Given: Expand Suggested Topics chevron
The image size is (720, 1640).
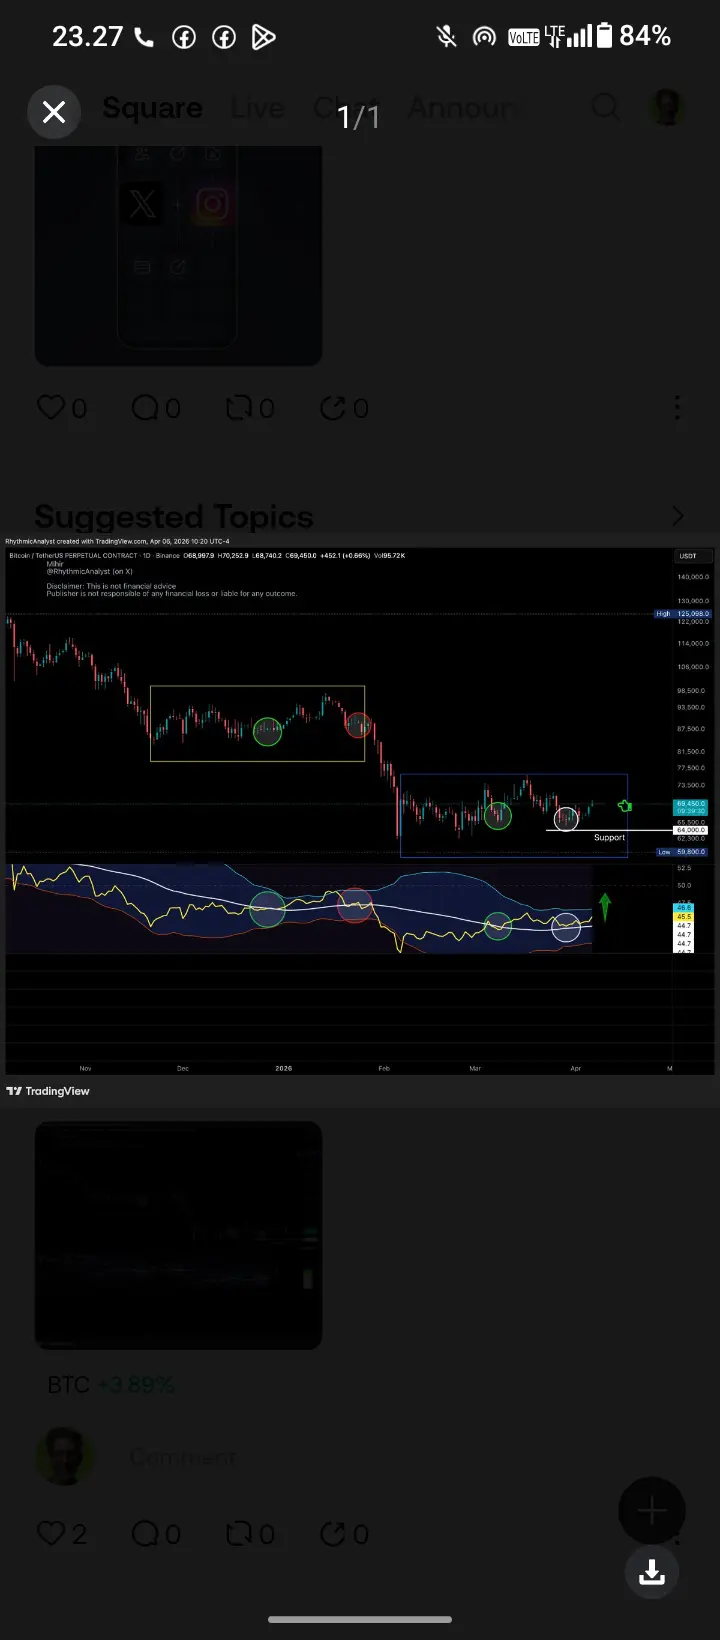Looking at the screenshot, I should point(678,516).
